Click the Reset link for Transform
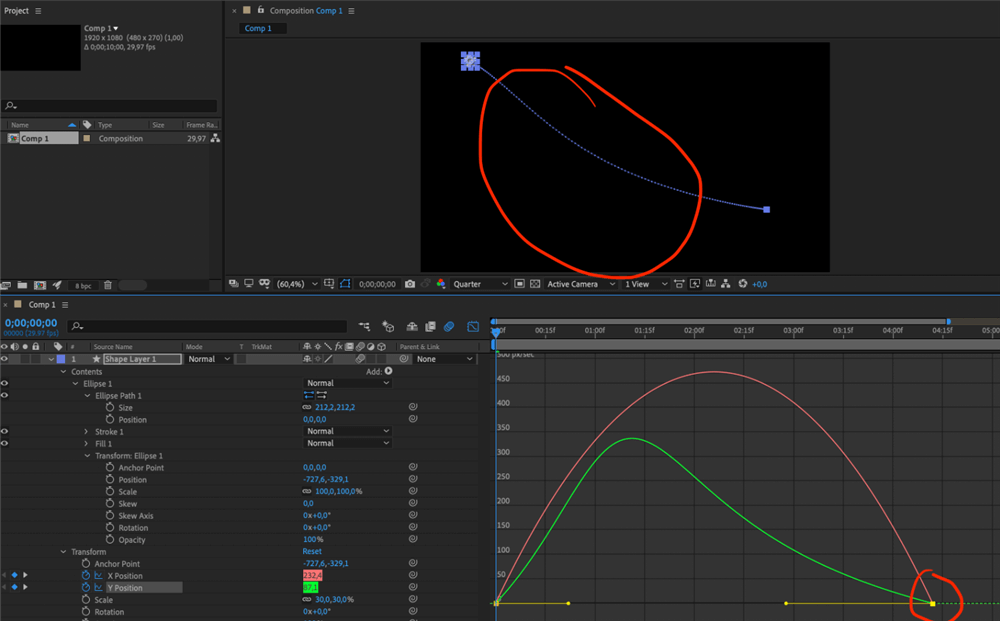 [x=311, y=551]
